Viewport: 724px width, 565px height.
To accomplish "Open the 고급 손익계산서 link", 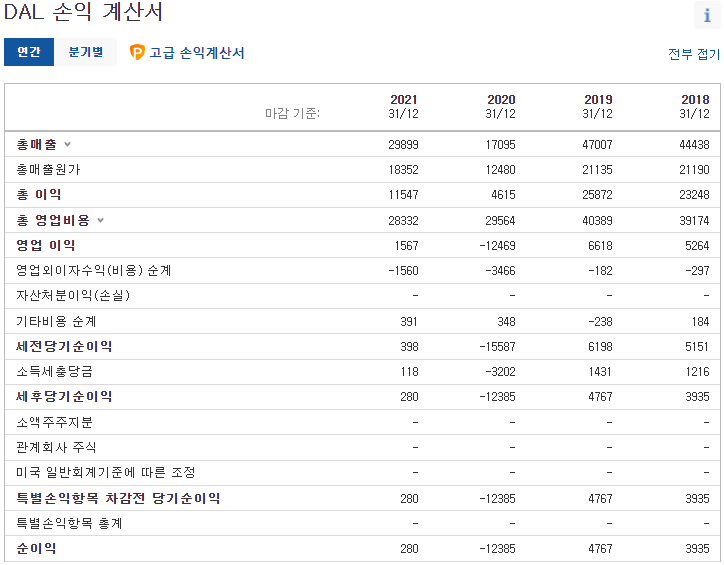I will tap(197, 53).
